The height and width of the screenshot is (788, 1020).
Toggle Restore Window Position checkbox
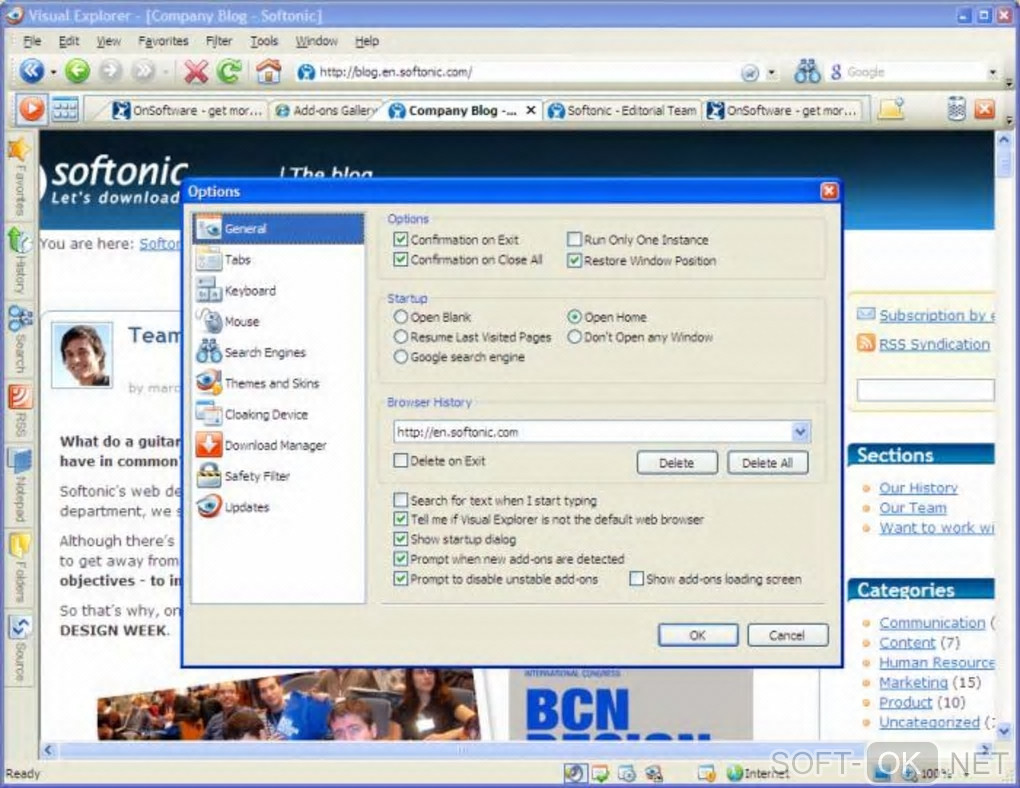tap(574, 260)
